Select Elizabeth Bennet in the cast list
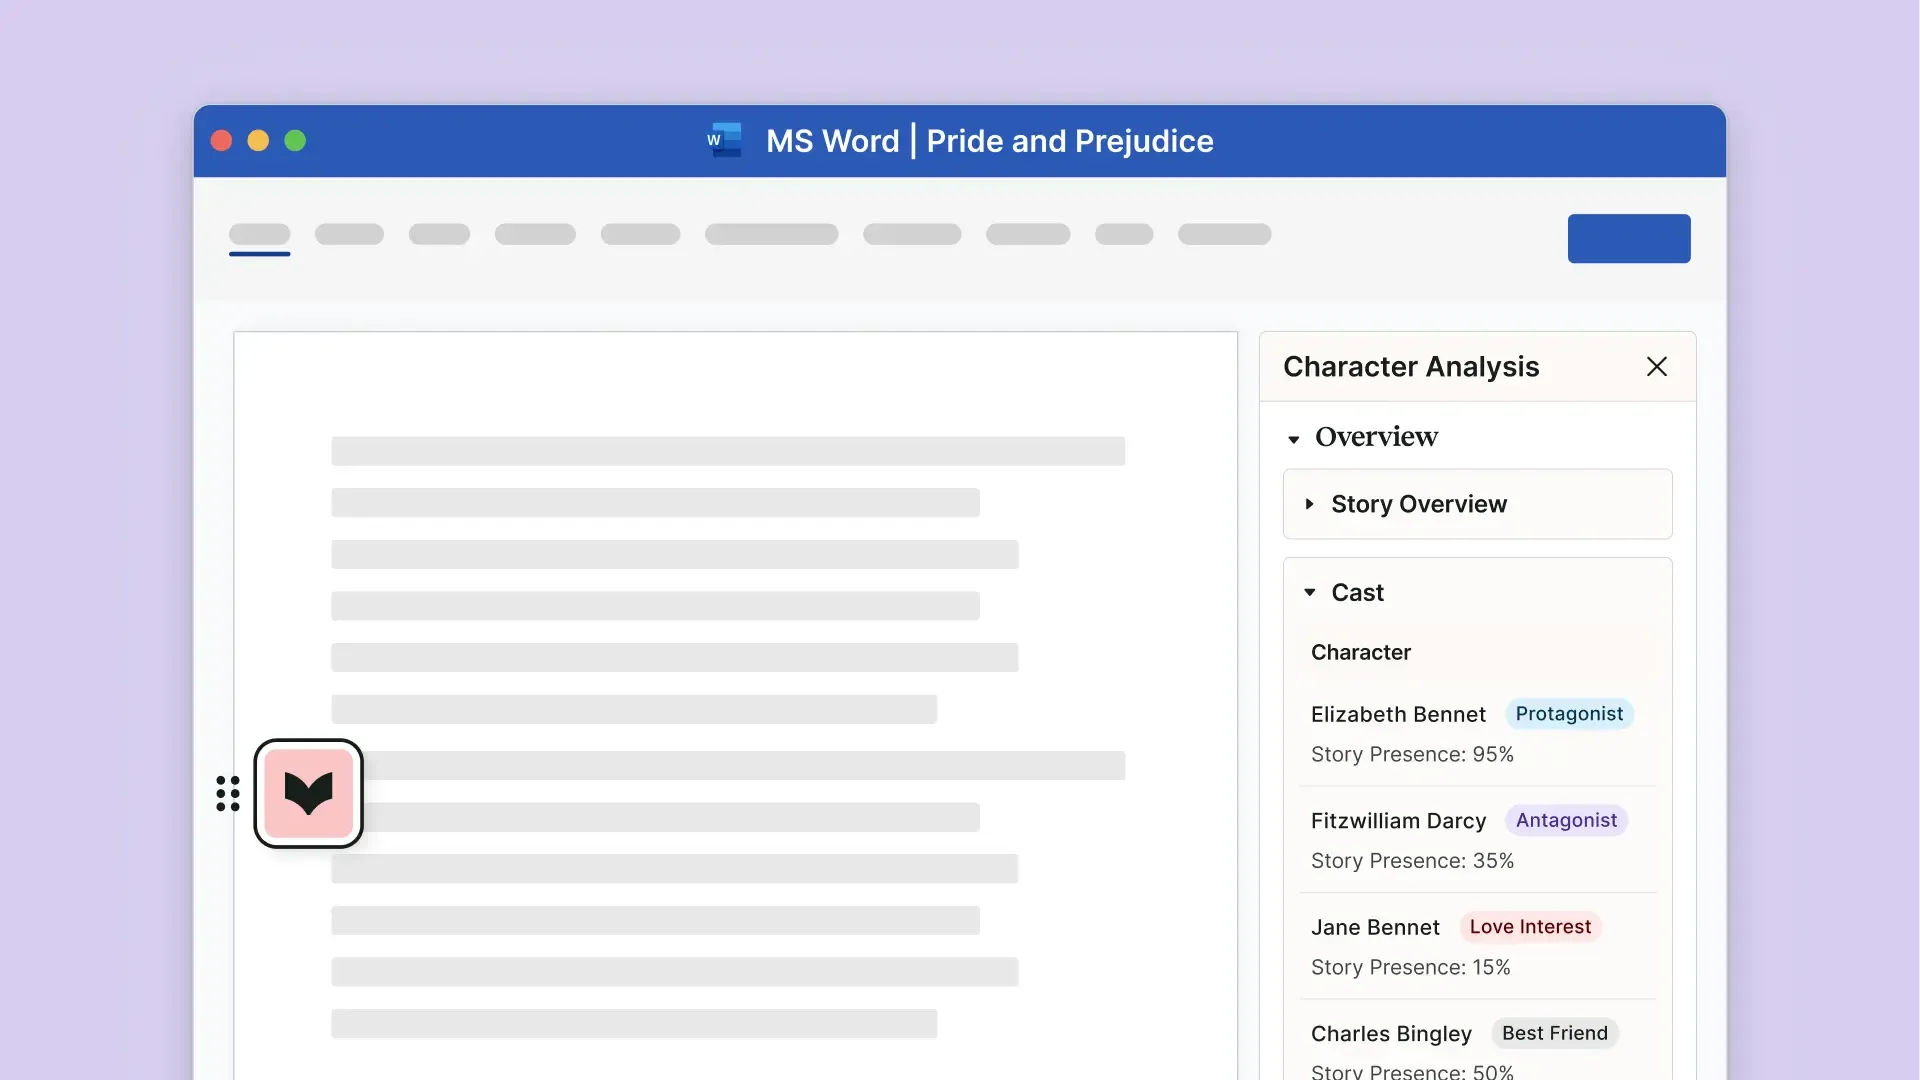 pos(1398,714)
